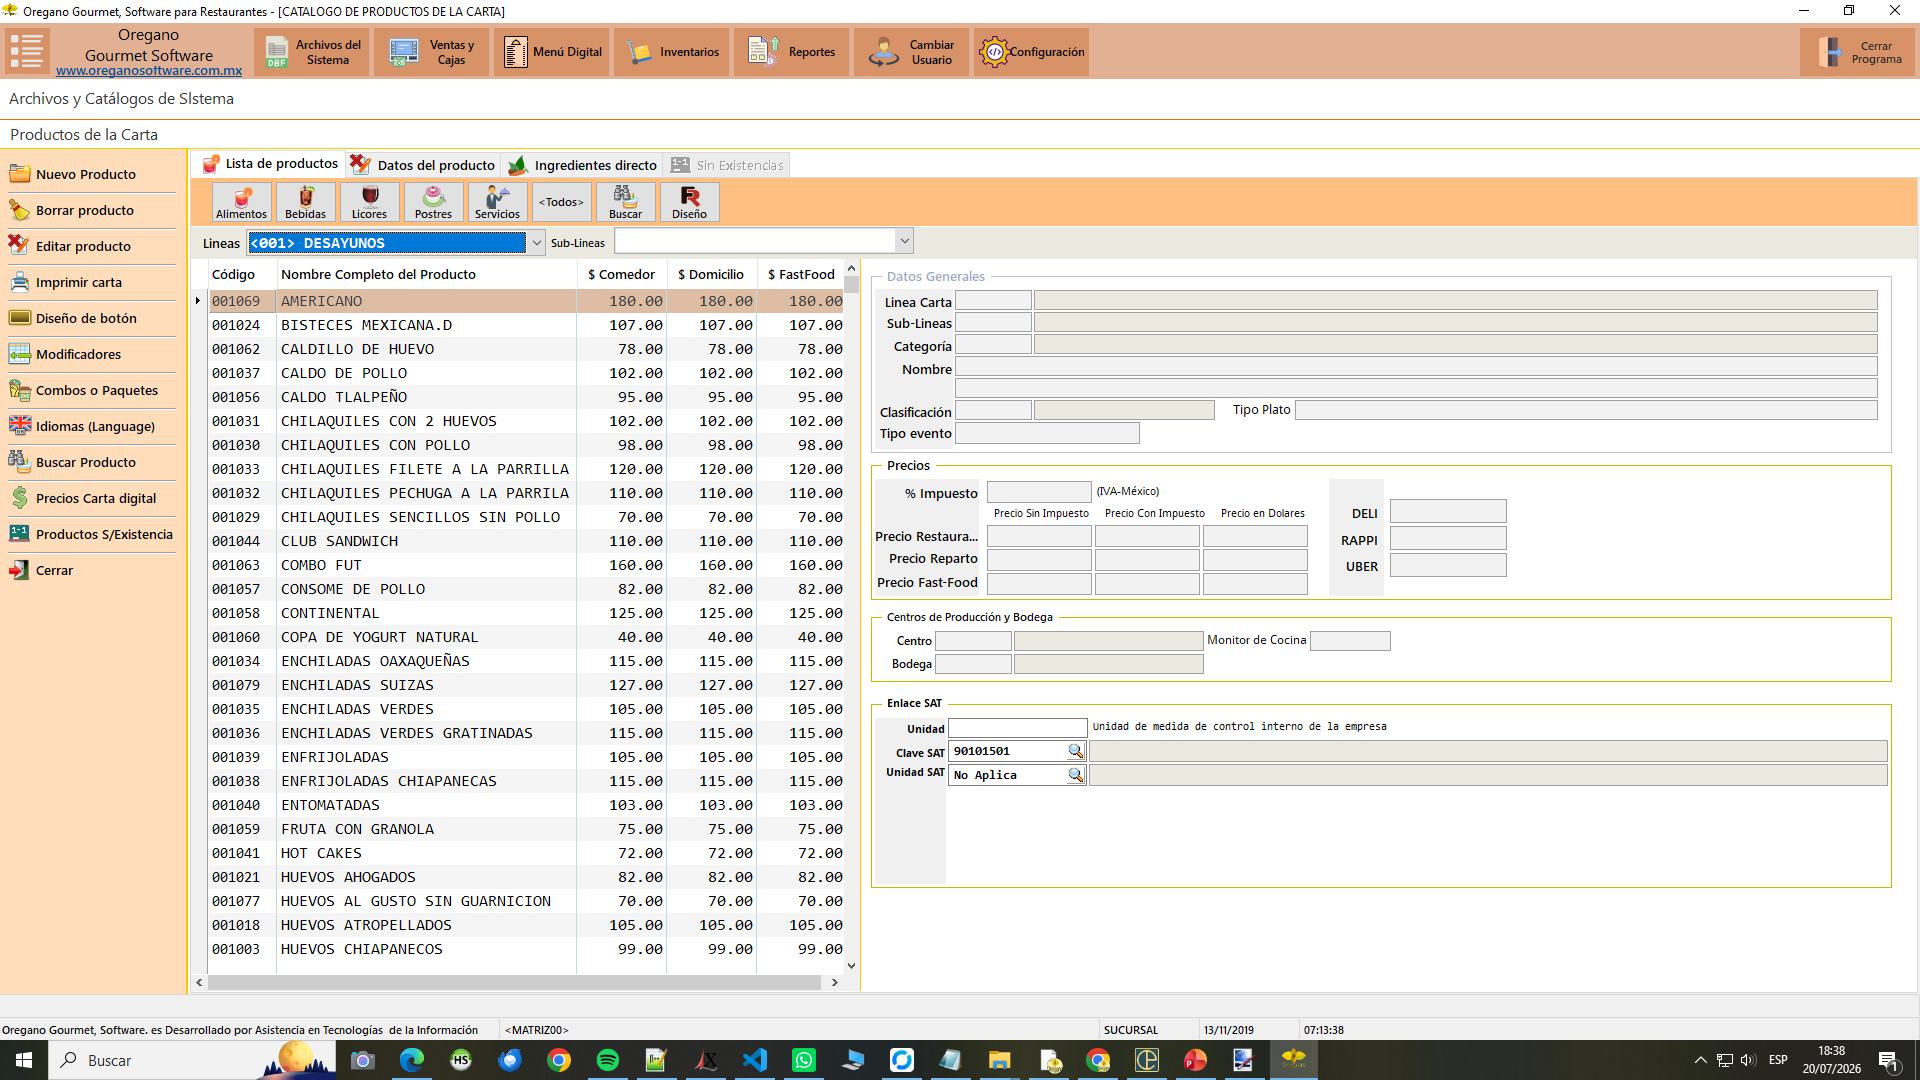Viewport: 1920px width, 1080px height.
Task: Click the Unidad SAT search magnifier
Action: [x=1075, y=775]
